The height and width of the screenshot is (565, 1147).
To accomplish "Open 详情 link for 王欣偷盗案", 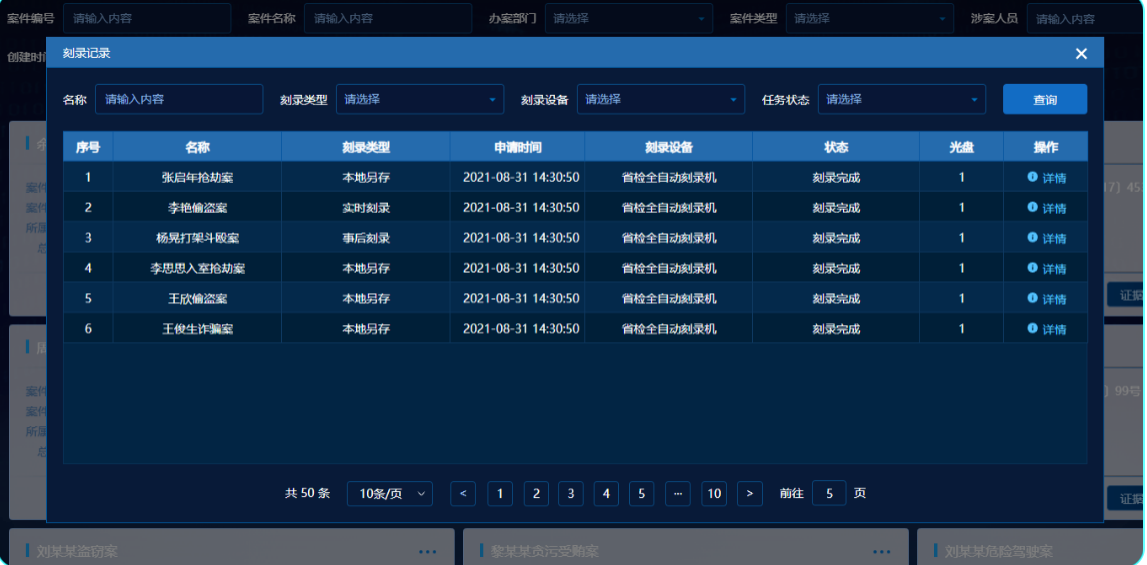I will pos(1054,299).
